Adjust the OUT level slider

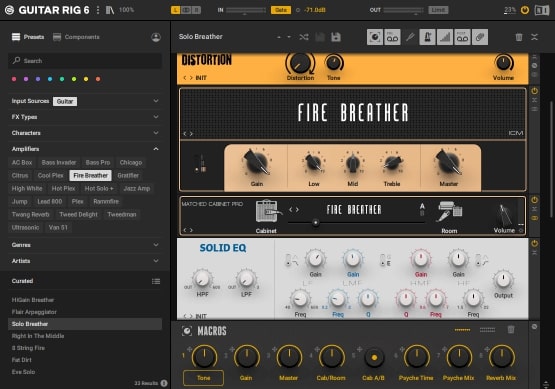tap(404, 10)
